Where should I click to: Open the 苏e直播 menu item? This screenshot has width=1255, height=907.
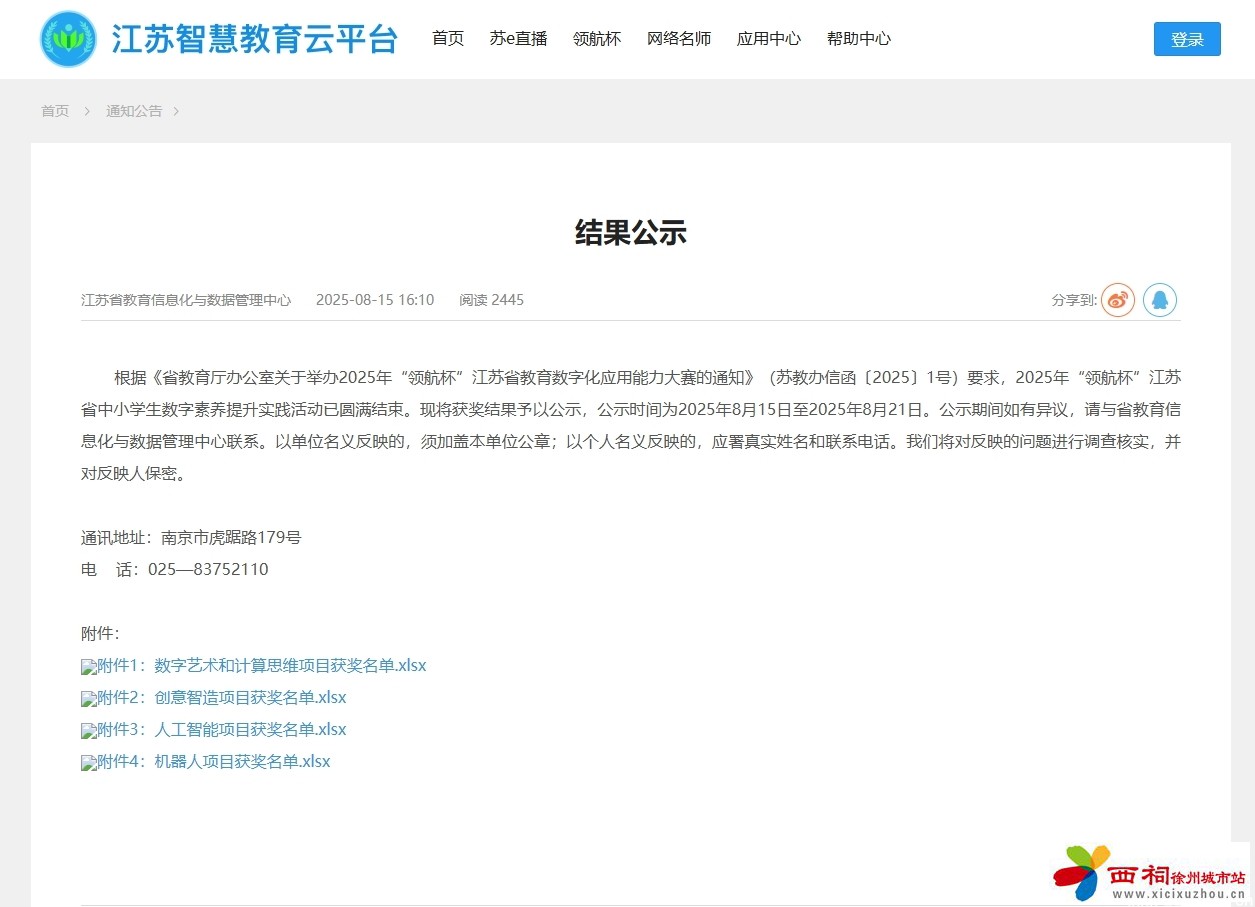click(518, 39)
